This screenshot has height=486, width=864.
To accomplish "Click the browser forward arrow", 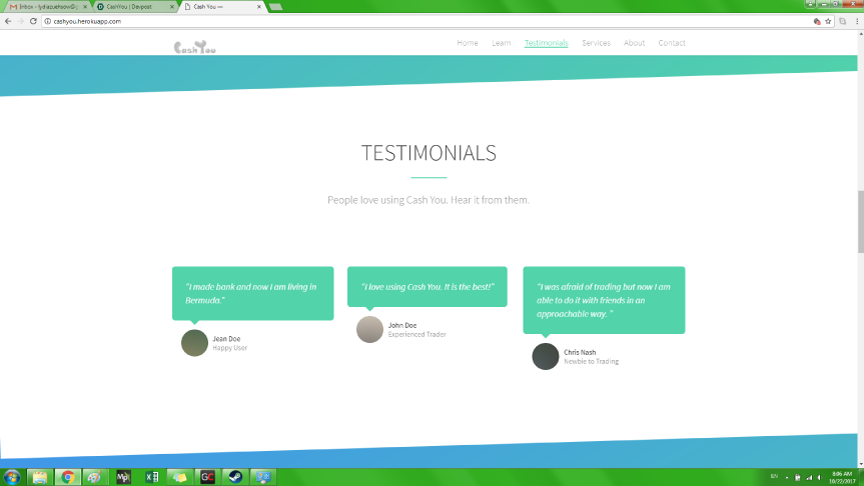I will pyautogui.click(x=20, y=21).
